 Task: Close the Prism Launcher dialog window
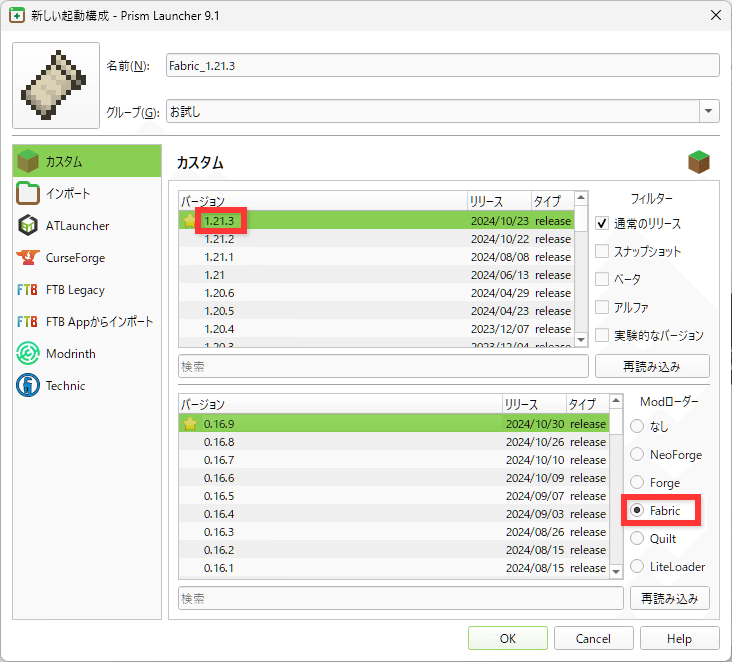(x=715, y=15)
